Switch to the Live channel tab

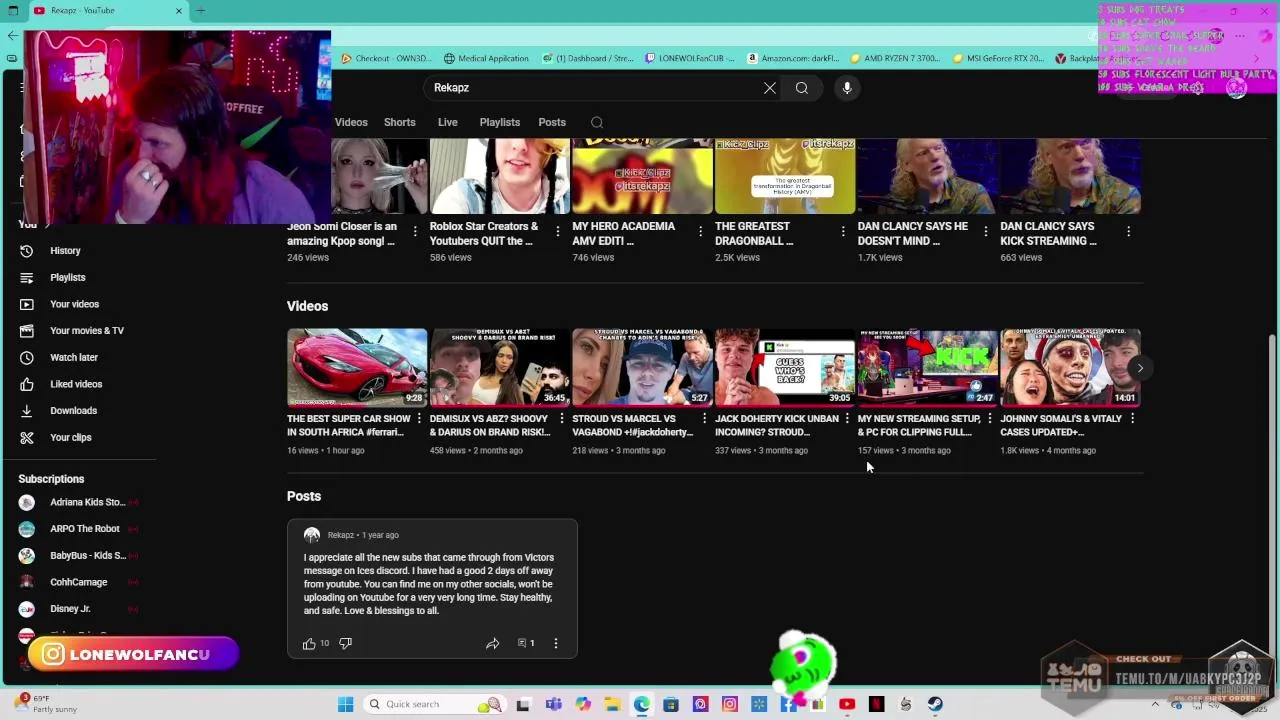(447, 122)
